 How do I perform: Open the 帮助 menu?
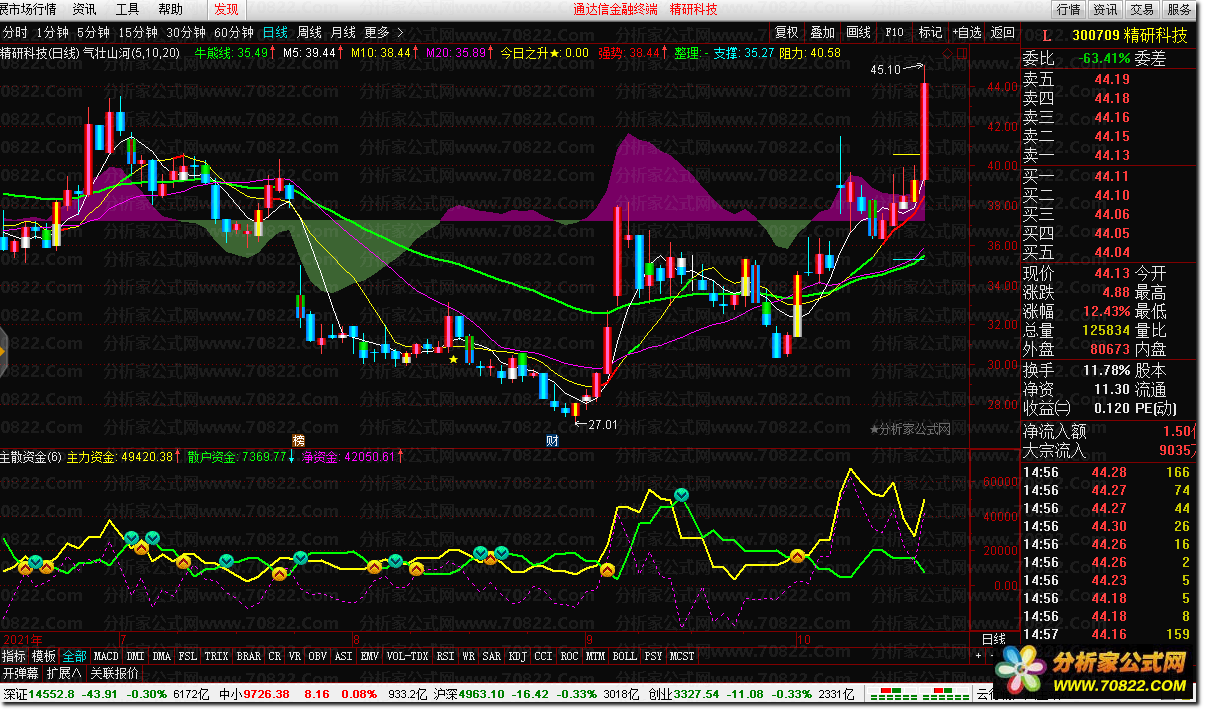pos(171,9)
